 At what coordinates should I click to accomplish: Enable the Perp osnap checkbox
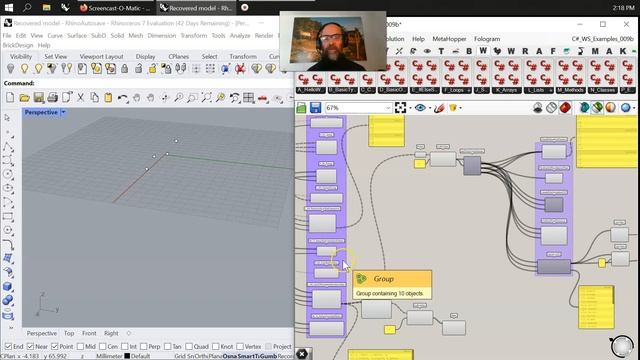pos(144,347)
